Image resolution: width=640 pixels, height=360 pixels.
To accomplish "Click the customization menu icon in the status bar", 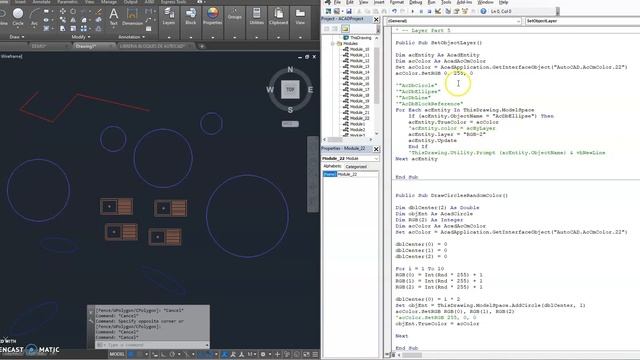I will point(316,354).
